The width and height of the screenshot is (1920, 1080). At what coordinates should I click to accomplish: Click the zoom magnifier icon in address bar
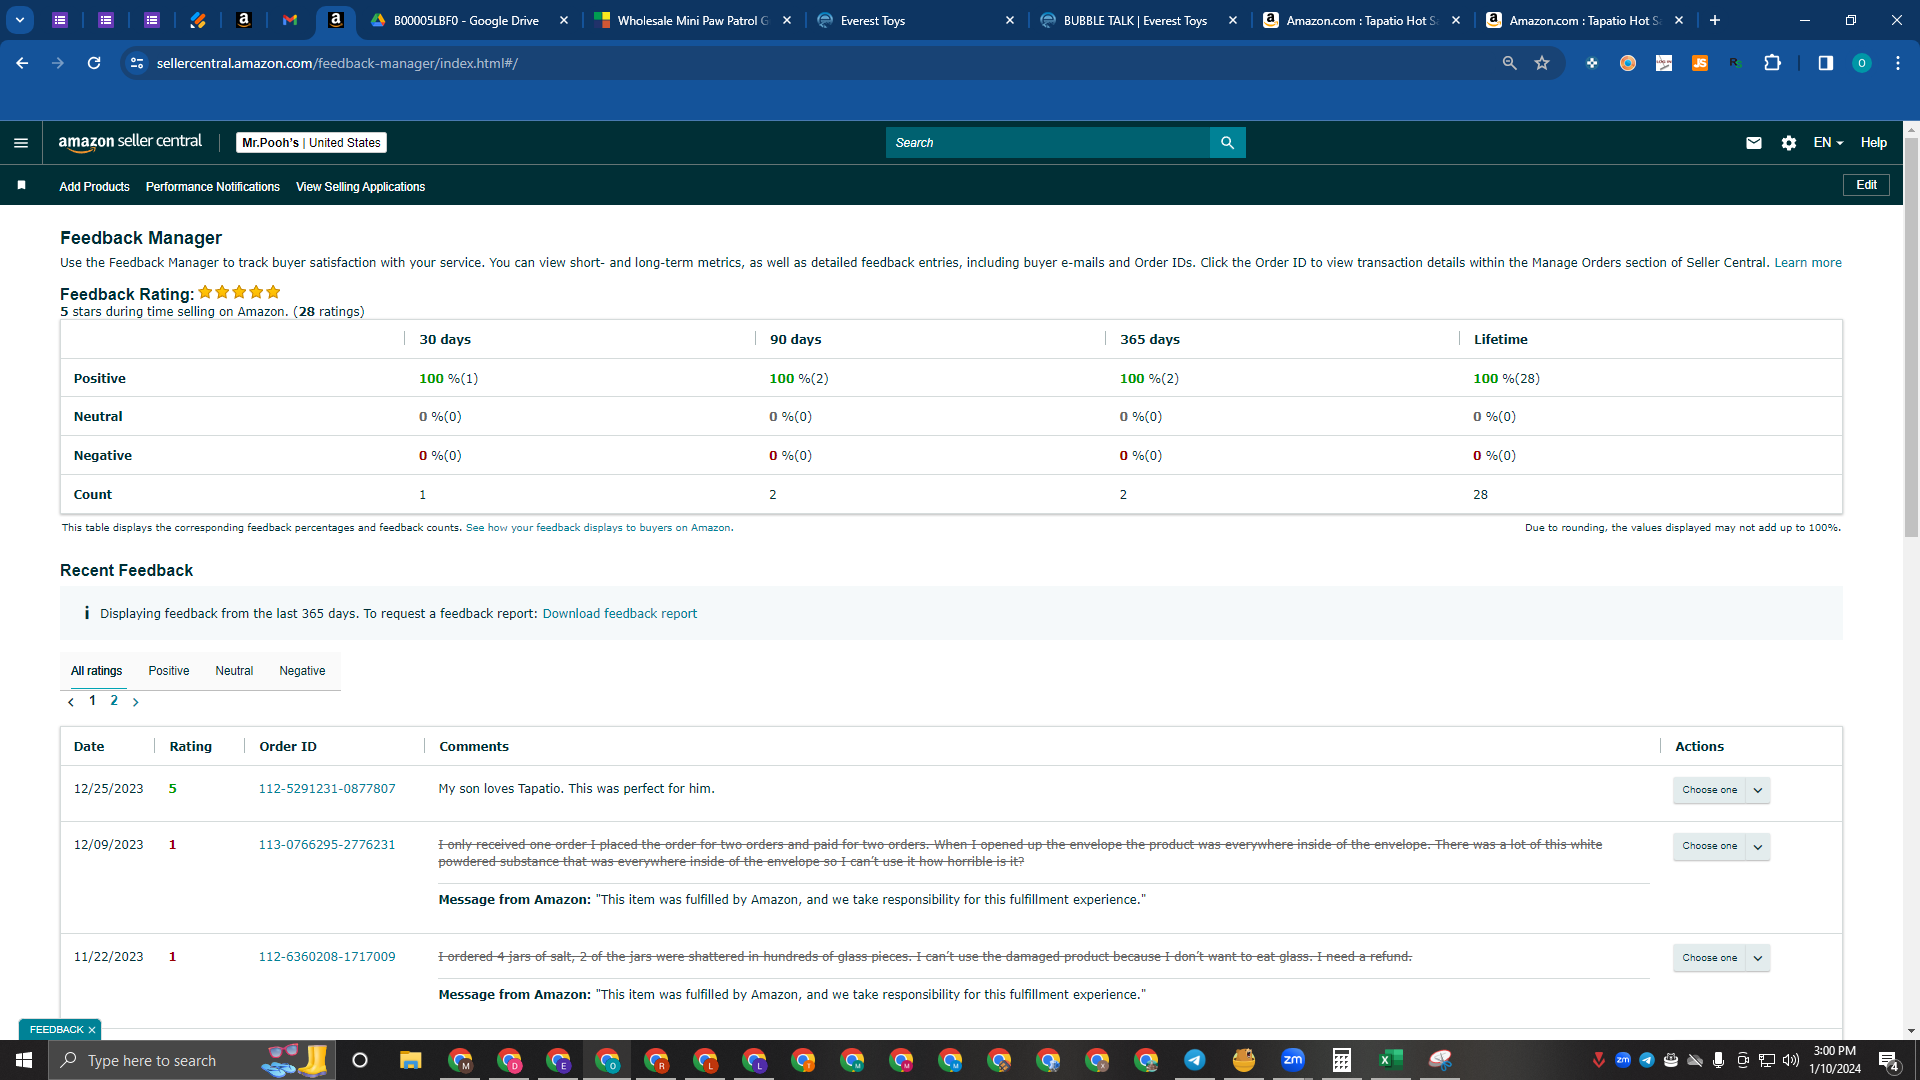[1509, 63]
